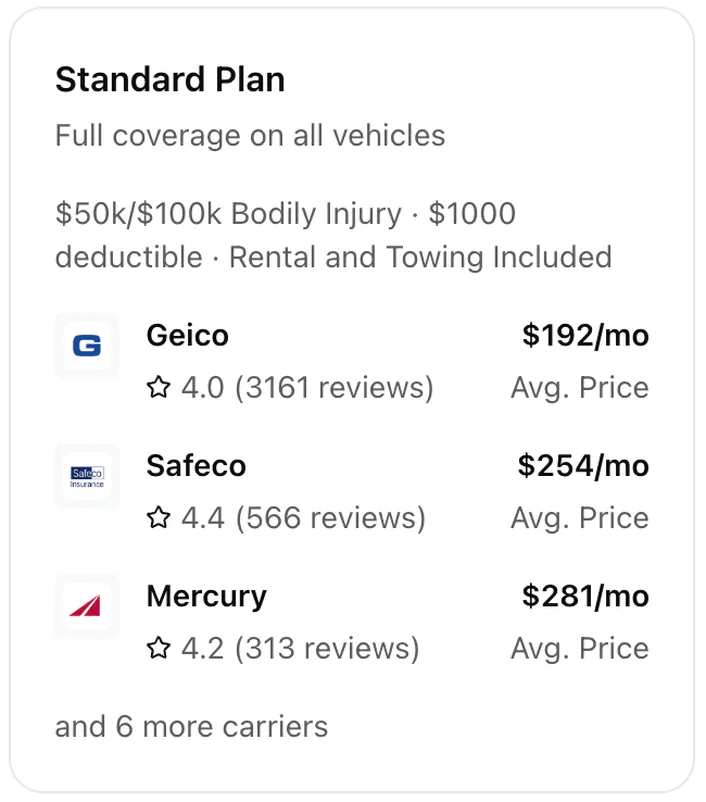Click the 'Full coverage on all vehicles' subtitle
Viewport: 706px width, 802px height.
251,136
